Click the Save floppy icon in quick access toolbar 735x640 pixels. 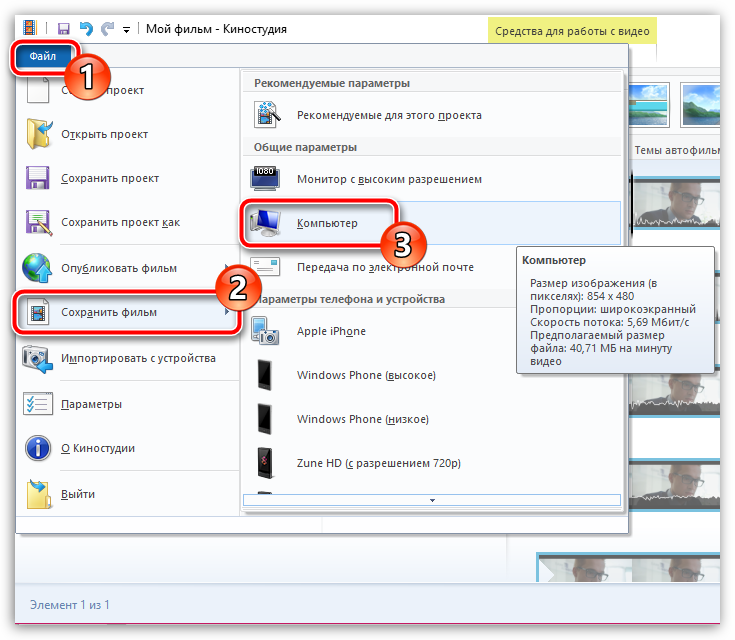[63, 29]
